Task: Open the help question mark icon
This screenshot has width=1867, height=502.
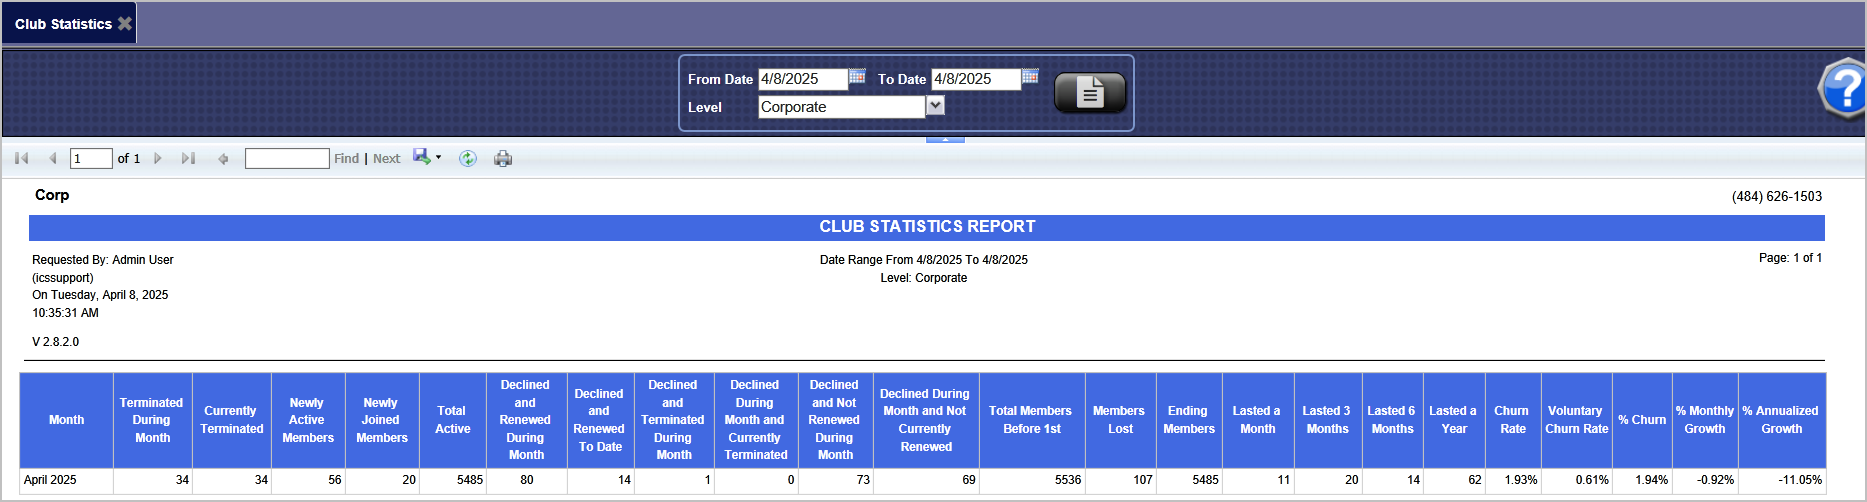Action: click(x=1842, y=89)
